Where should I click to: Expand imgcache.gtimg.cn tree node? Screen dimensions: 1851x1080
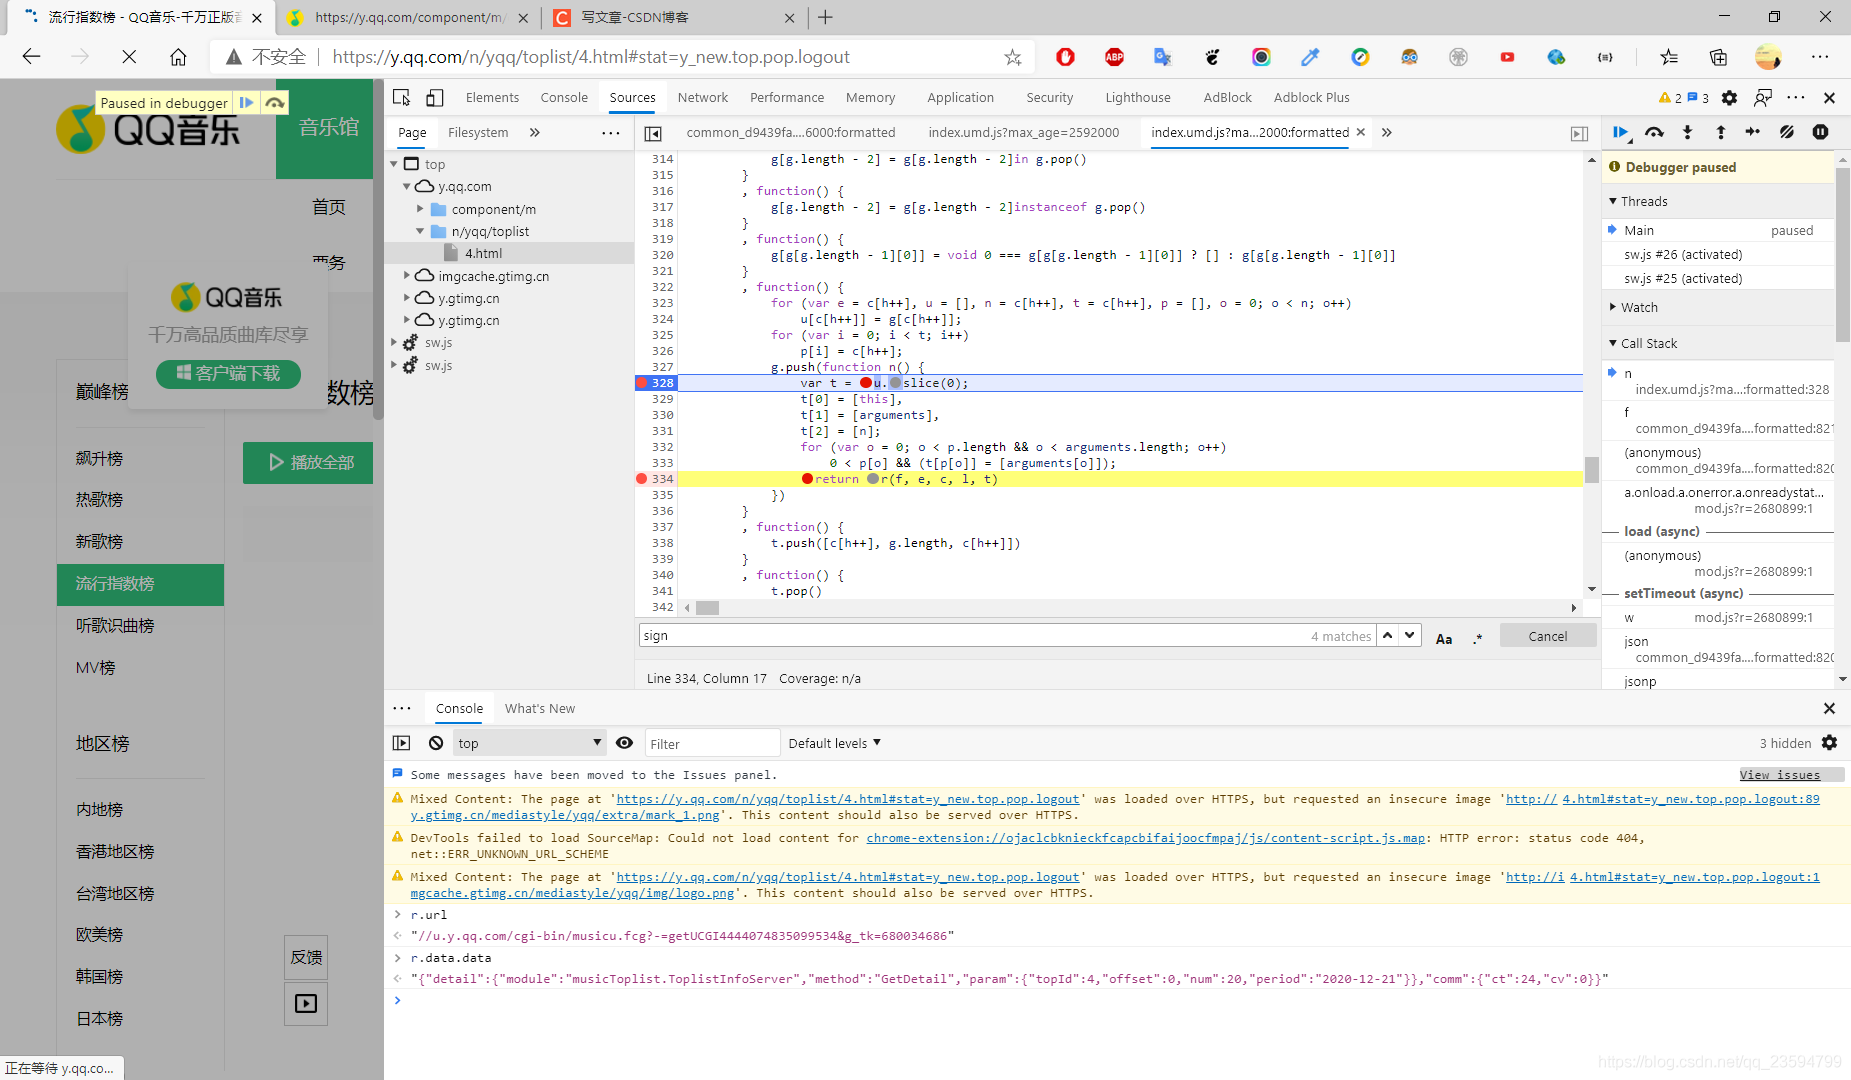[407, 275]
